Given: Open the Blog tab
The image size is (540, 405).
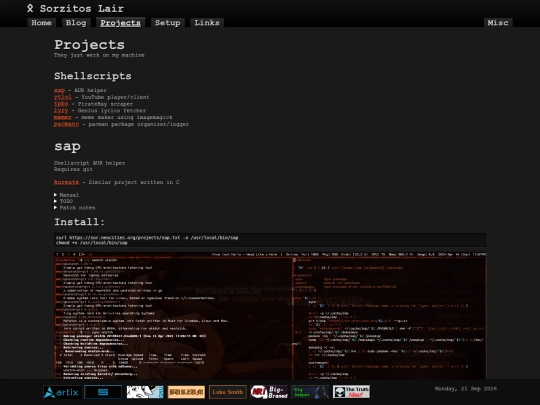Looking at the screenshot, I should click(x=76, y=23).
